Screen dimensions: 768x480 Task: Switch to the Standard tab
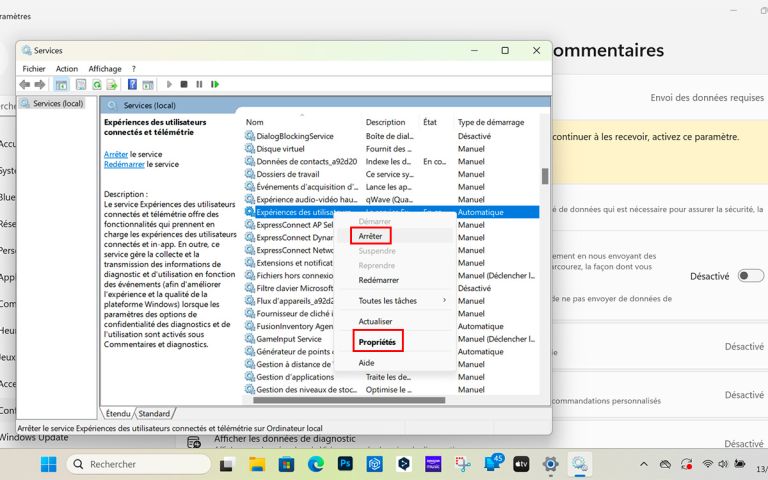coord(154,413)
